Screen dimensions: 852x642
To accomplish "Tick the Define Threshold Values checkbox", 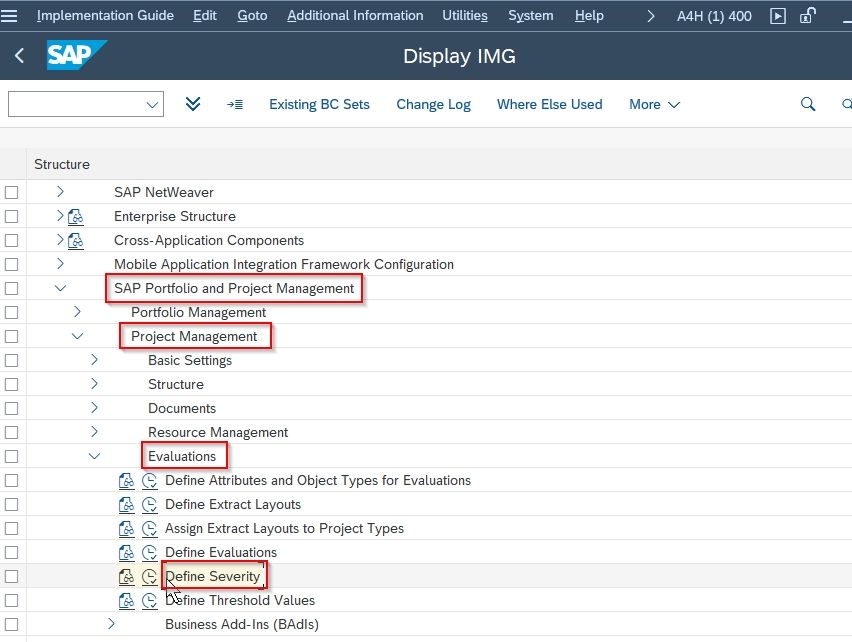I will click(11, 600).
